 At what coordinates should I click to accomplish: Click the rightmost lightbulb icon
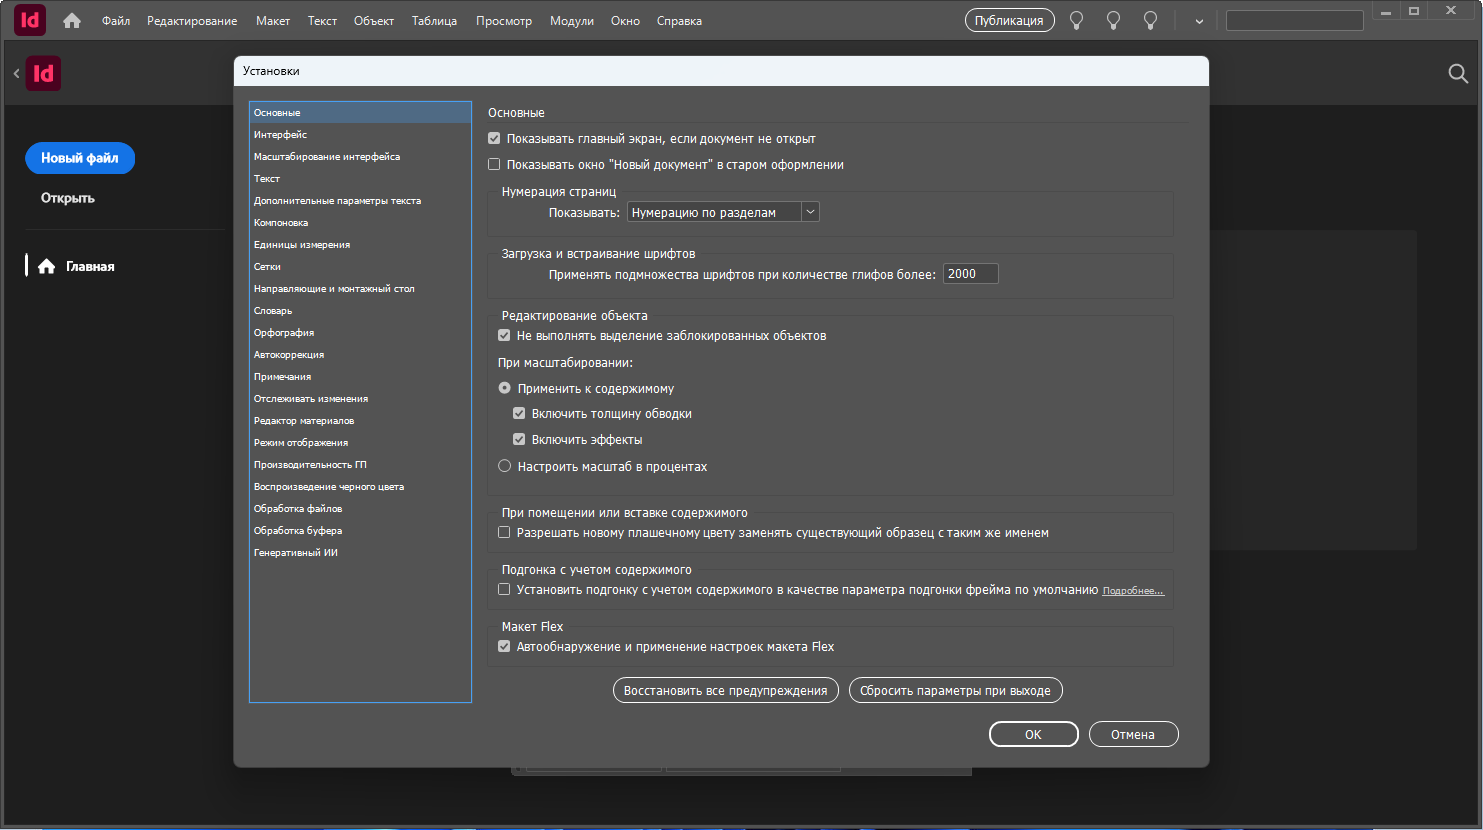1150,21
